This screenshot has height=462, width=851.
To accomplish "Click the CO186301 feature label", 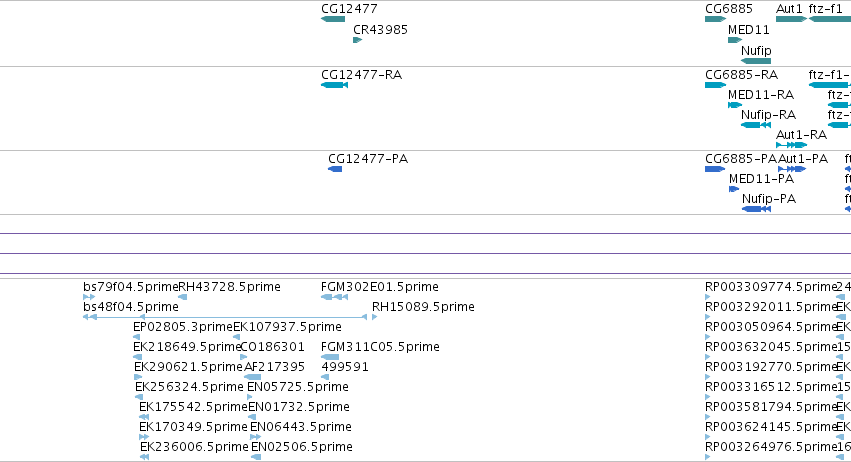I will [x=272, y=347].
